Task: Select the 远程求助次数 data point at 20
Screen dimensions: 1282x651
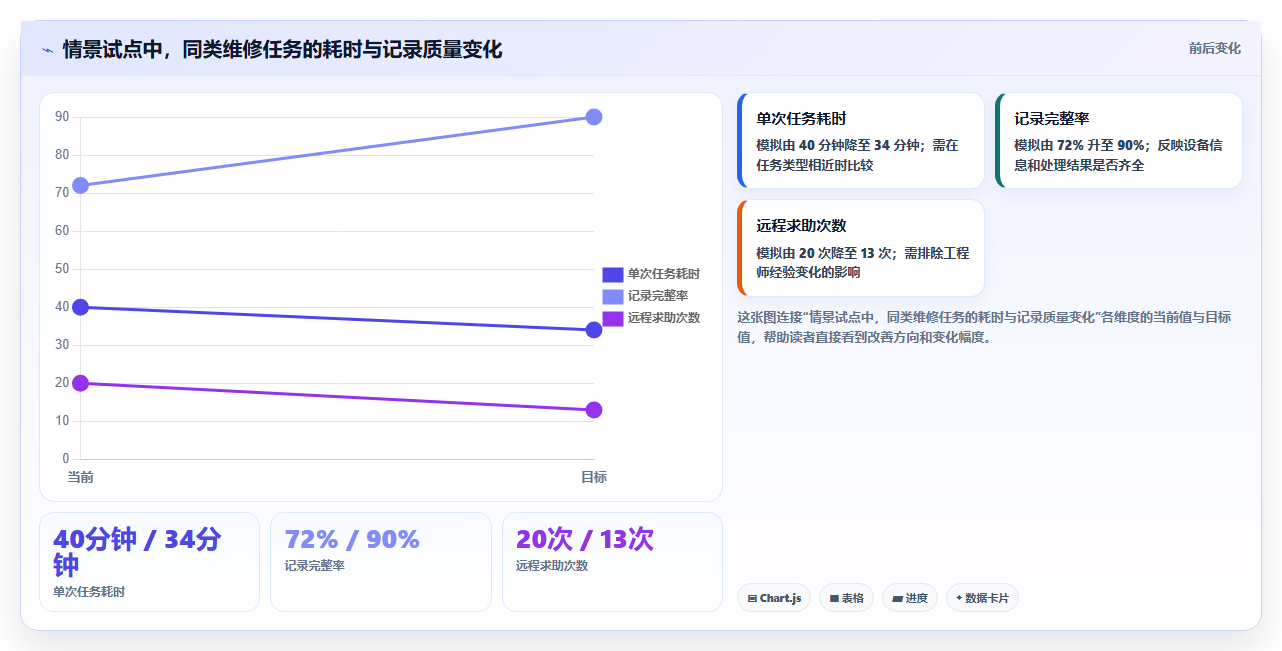Action: 81,383
